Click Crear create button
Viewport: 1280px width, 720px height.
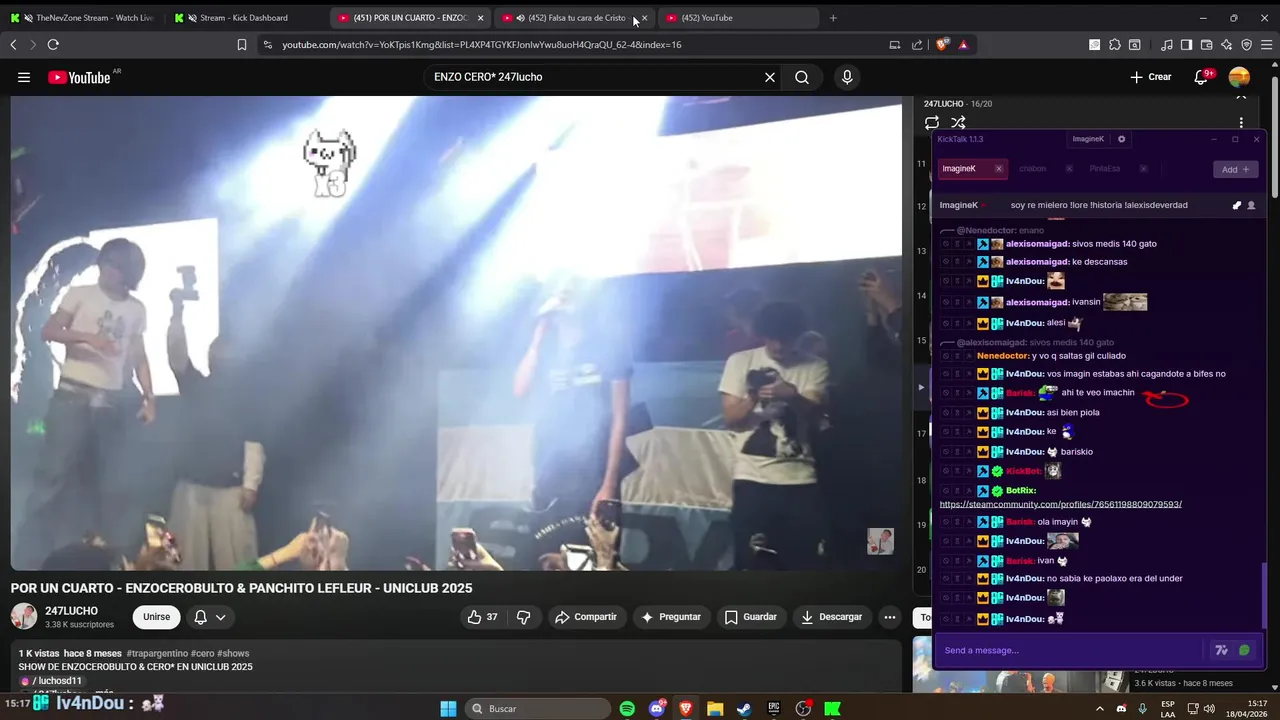pos(1150,77)
